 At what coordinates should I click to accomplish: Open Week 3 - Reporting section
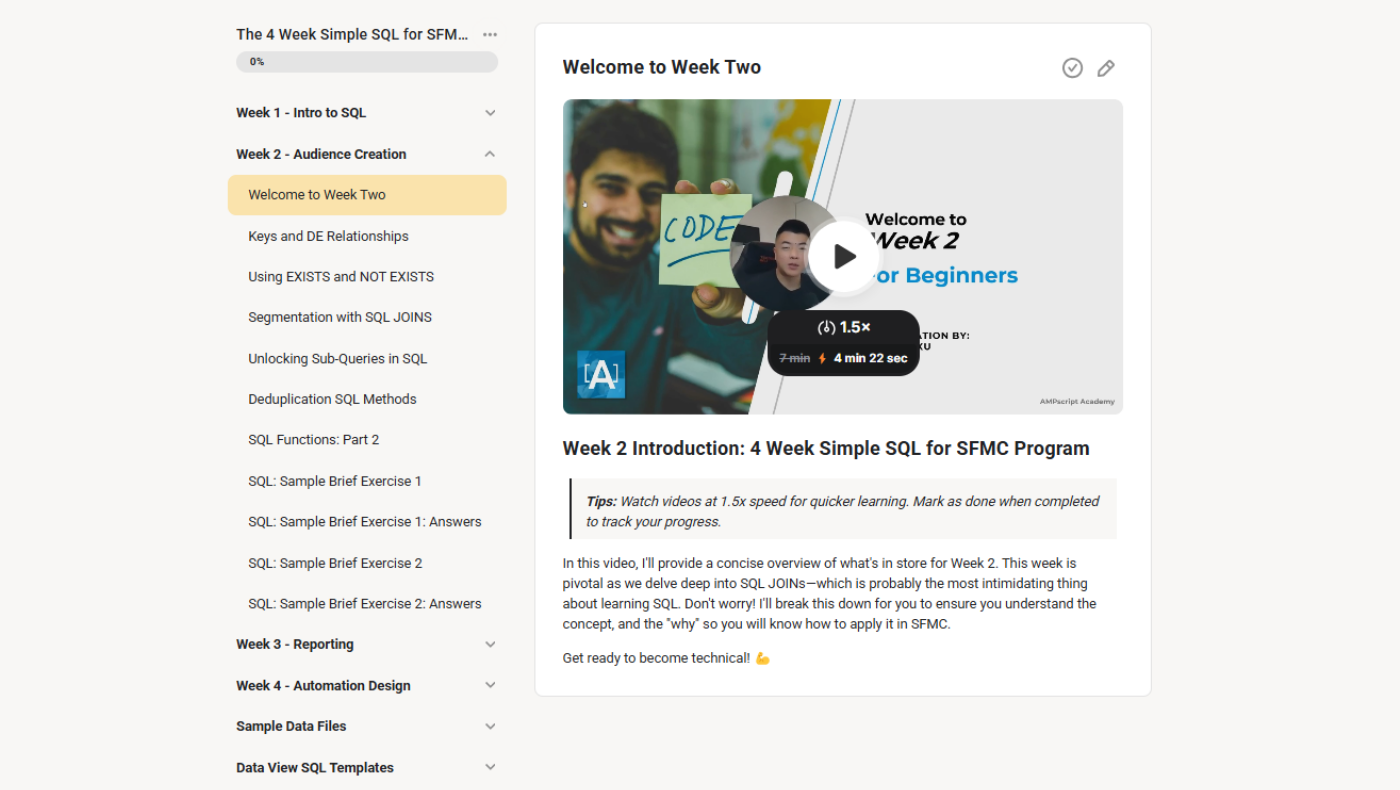point(295,645)
